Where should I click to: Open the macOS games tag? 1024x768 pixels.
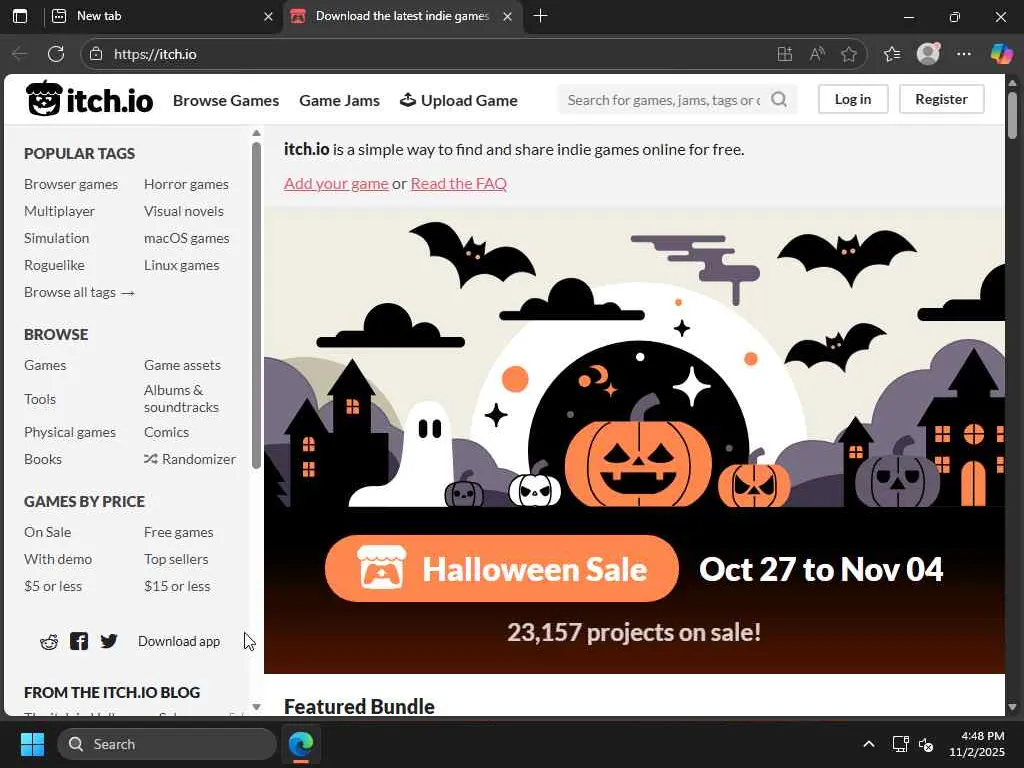coord(187,238)
